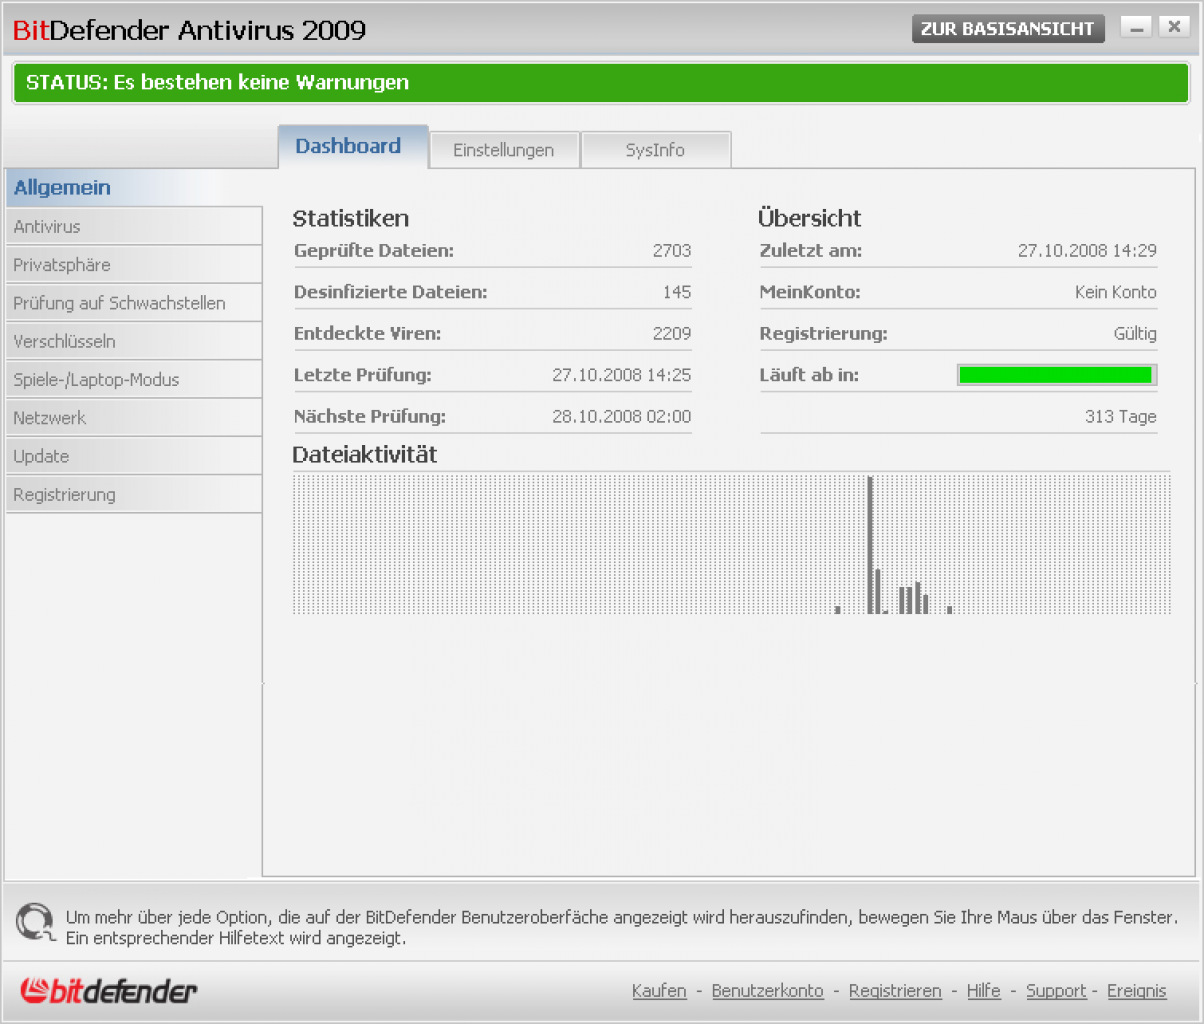The width and height of the screenshot is (1204, 1024).
Task: Click the Desinfizierte Dateien value 145
Action: (677, 292)
